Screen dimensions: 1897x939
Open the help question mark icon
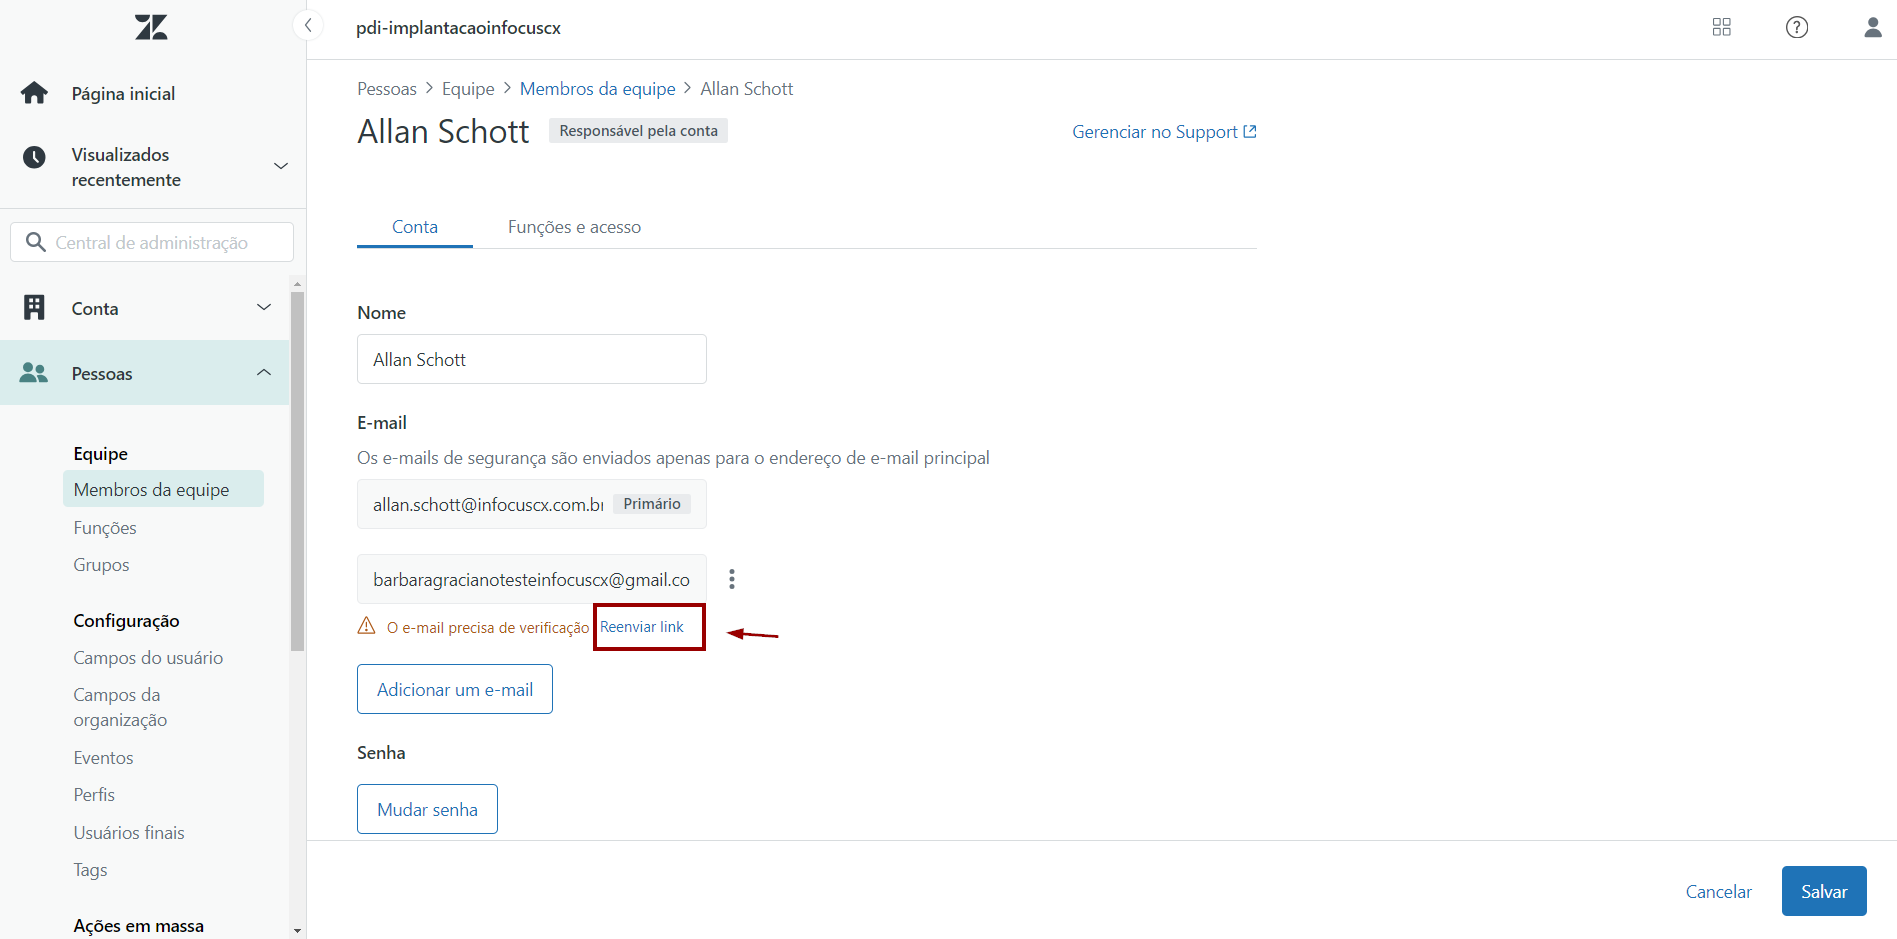(1796, 27)
